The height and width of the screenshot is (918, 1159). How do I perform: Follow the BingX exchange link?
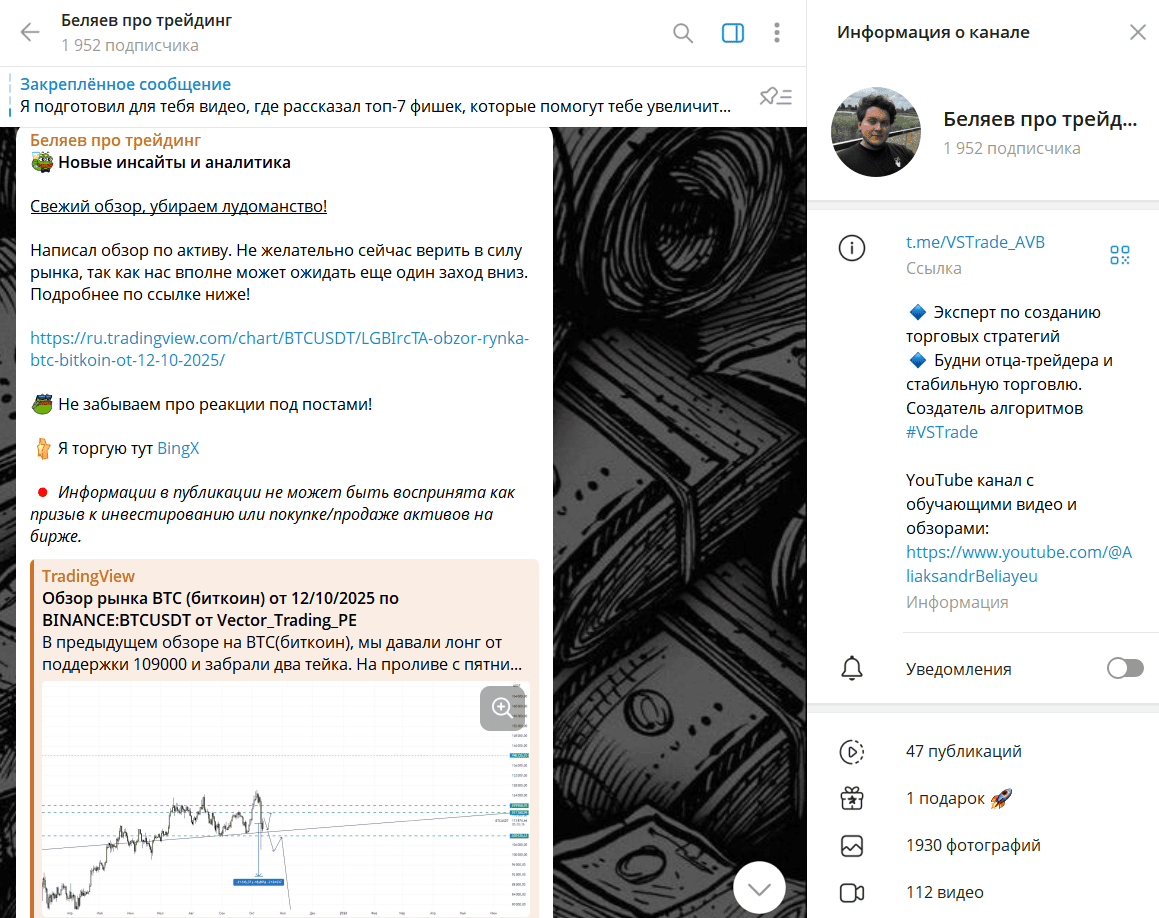(178, 449)
